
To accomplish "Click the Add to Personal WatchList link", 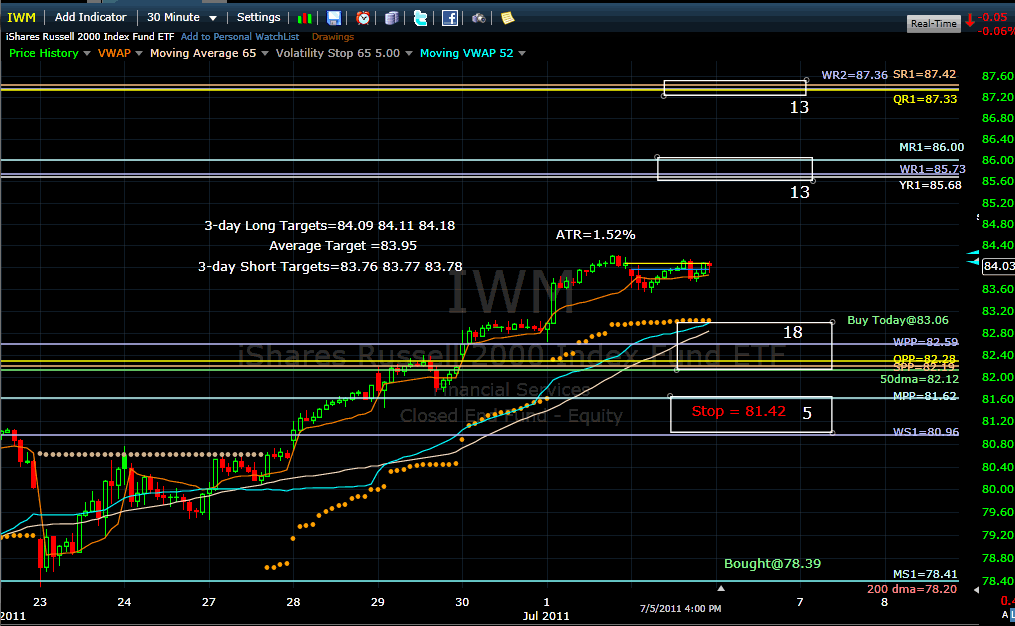I will (240, 37).
